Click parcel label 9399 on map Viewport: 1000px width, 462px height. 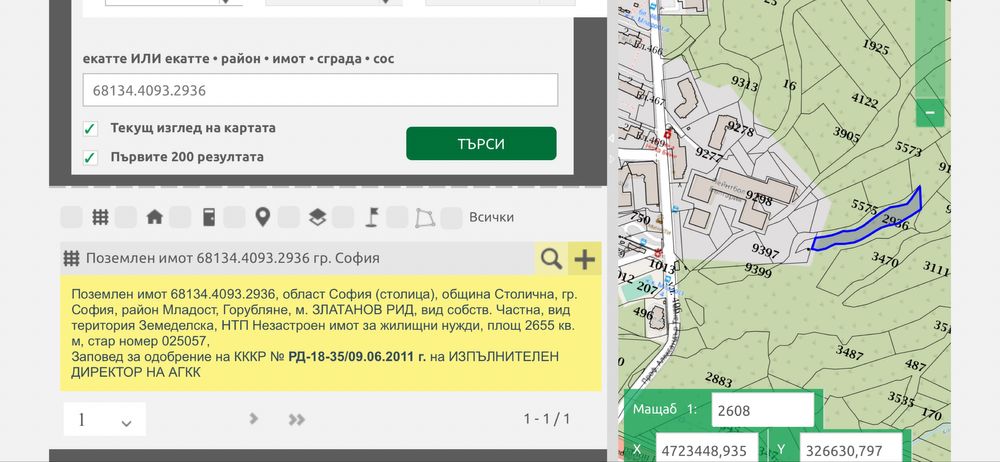[x=758, y=270]
